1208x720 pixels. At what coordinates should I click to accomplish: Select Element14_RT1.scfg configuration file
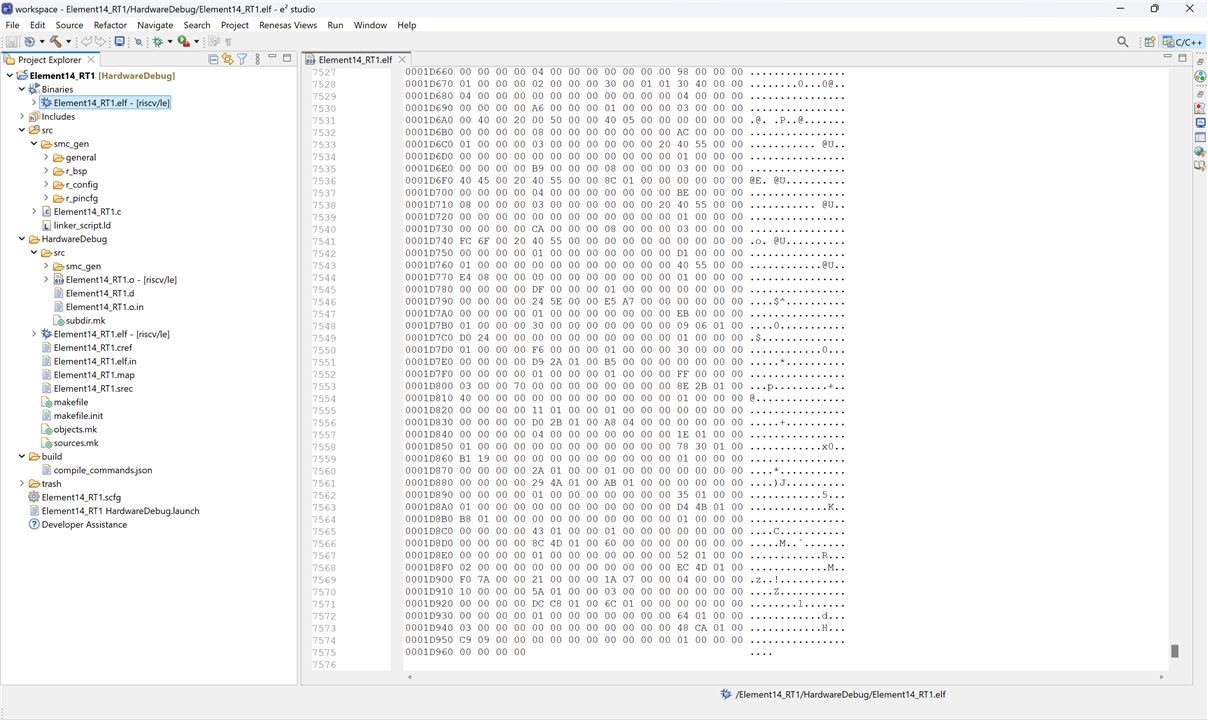81,497
